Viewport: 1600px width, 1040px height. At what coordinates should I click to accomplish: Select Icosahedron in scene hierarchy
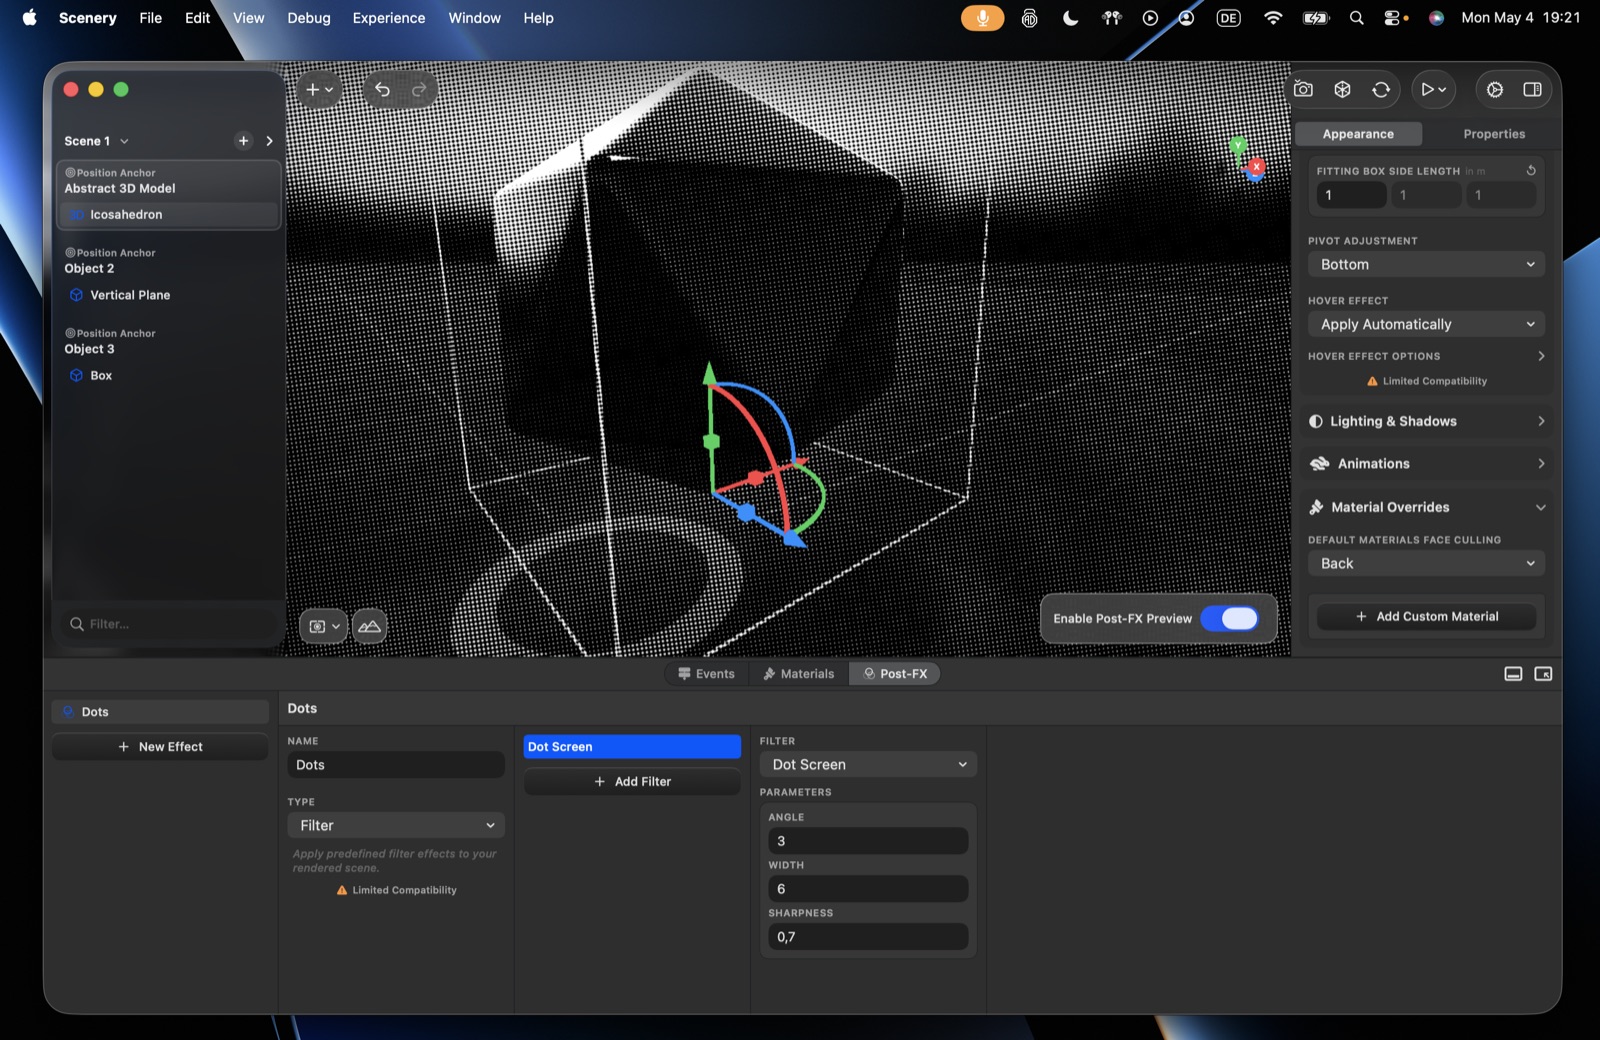tap(169, 215)
